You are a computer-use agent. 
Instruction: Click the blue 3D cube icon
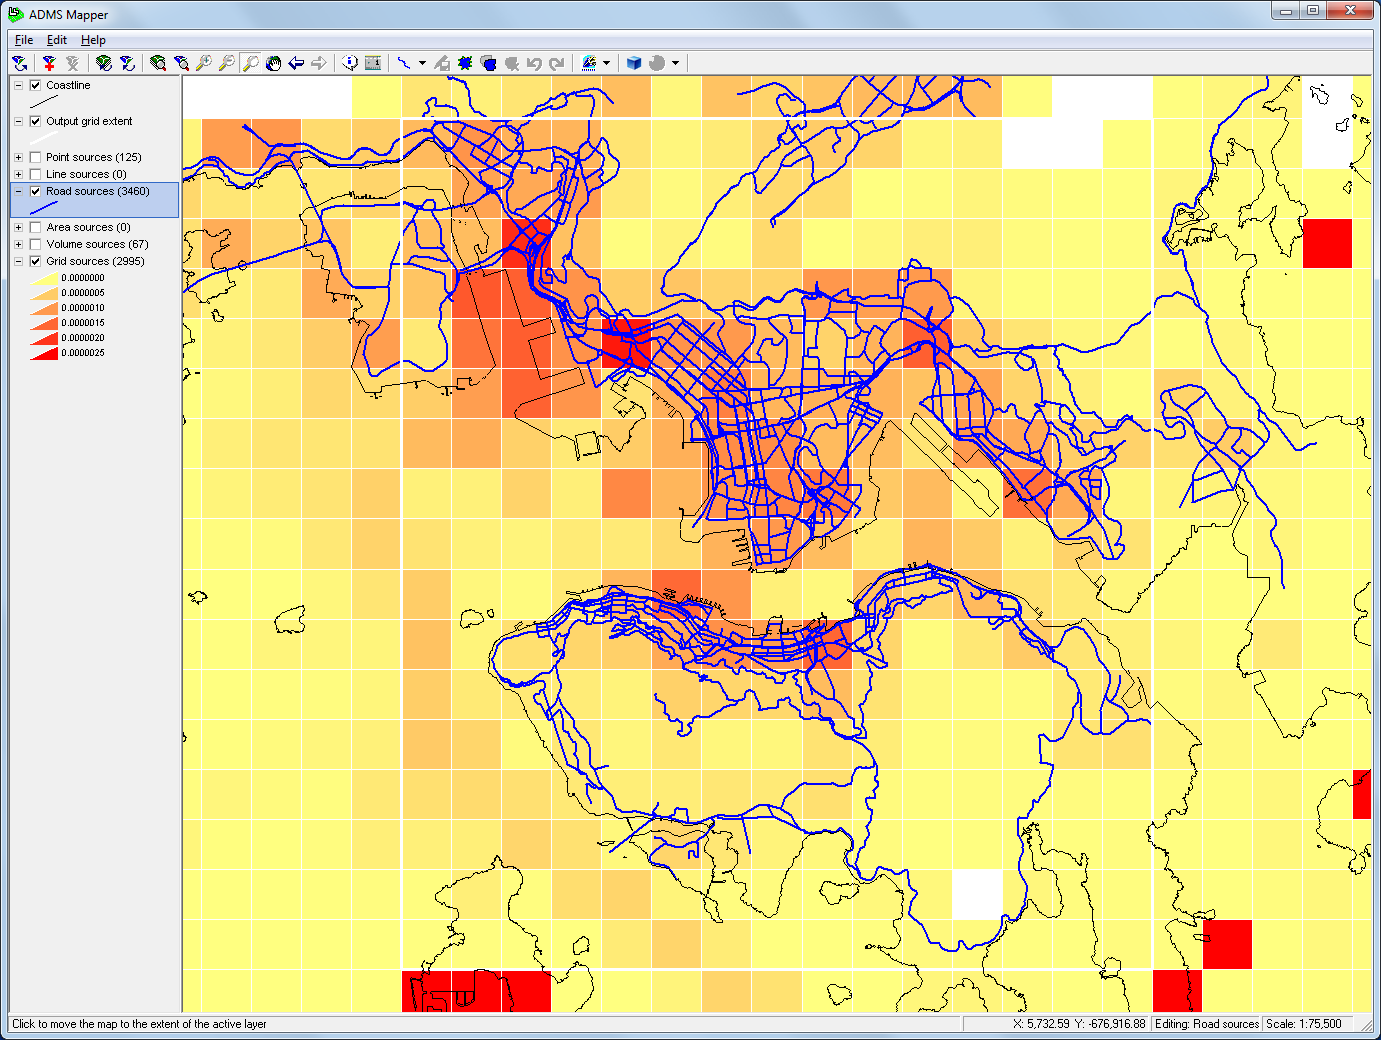pos(633,63)
